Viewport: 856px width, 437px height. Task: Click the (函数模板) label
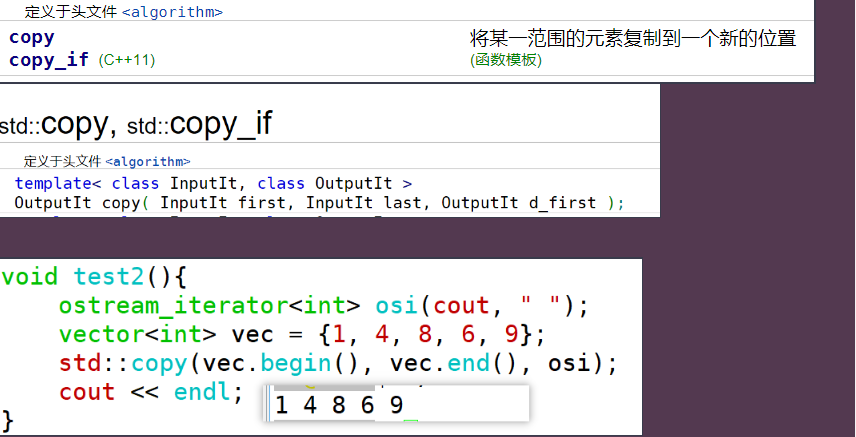506,60
